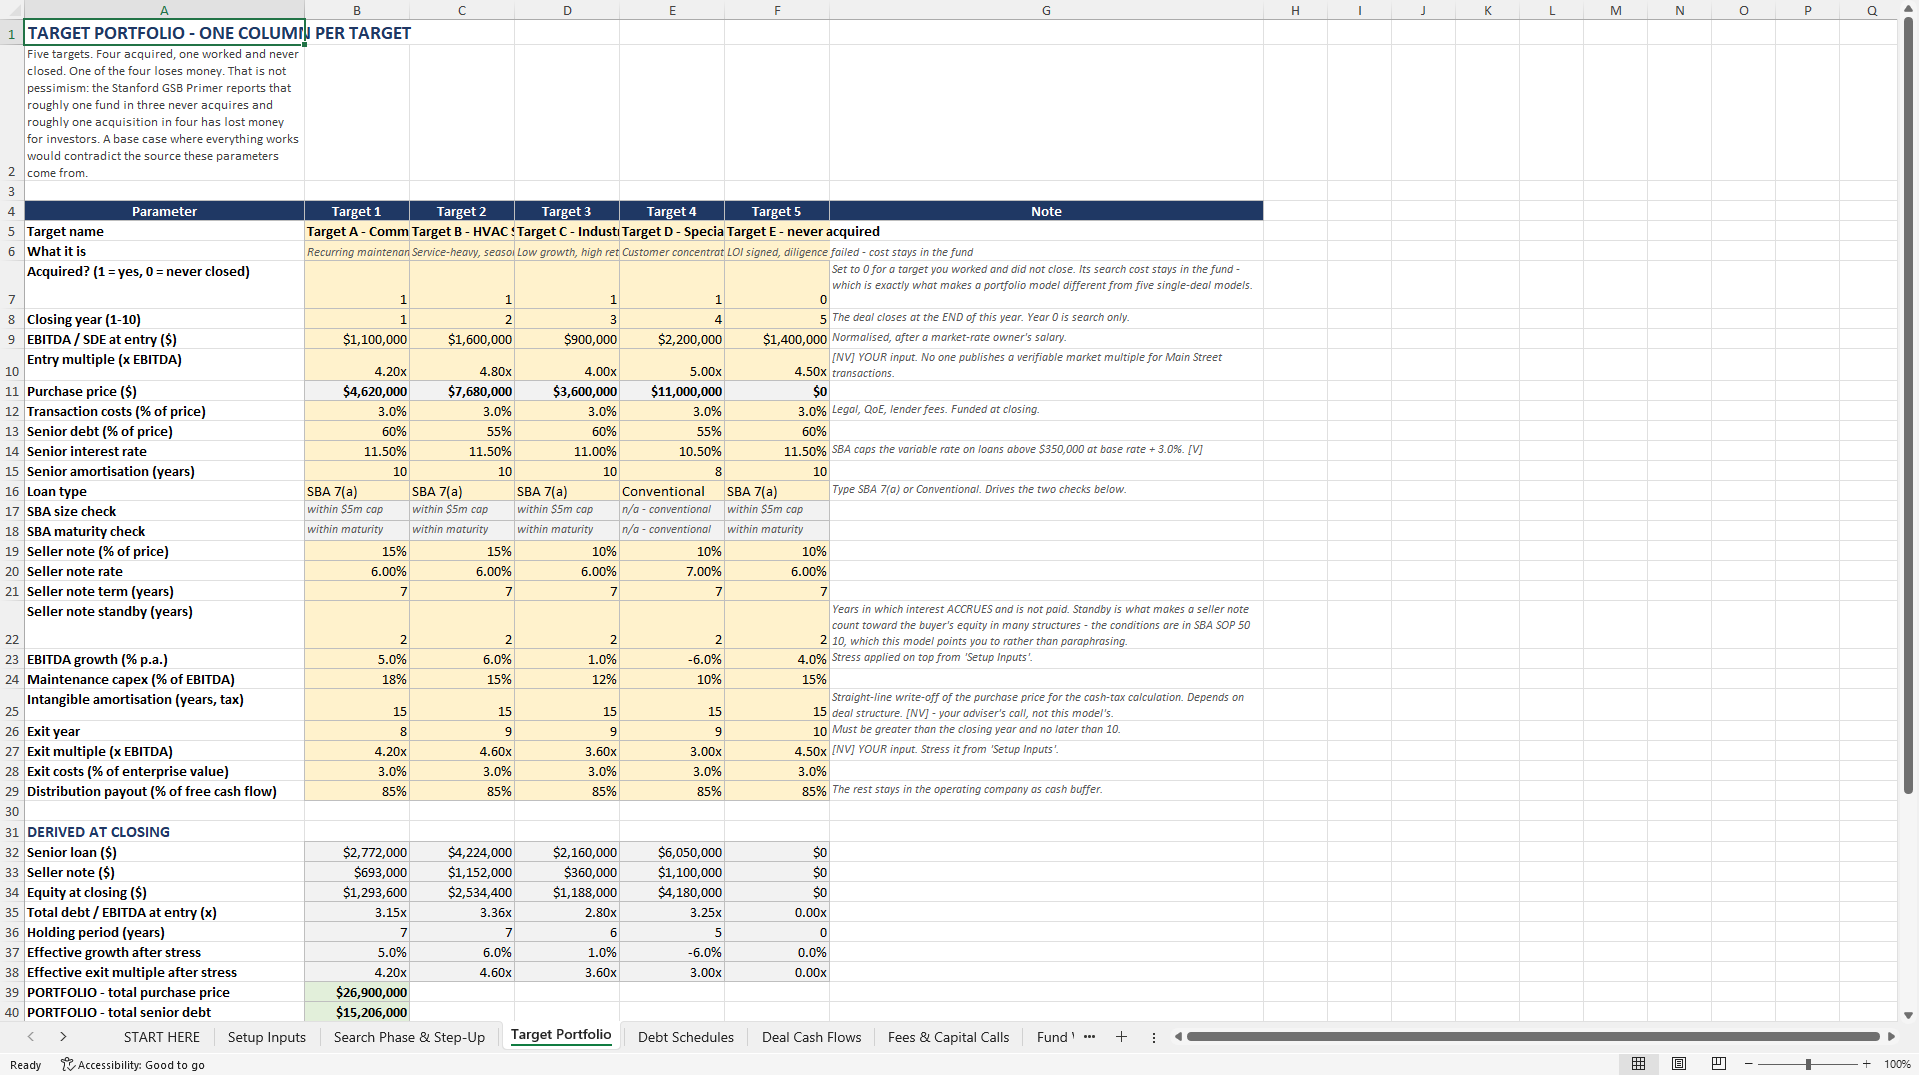Add a new sheet with plus icon
Viewport: 1919px width, 1075px height.
pos(1121,1037)
